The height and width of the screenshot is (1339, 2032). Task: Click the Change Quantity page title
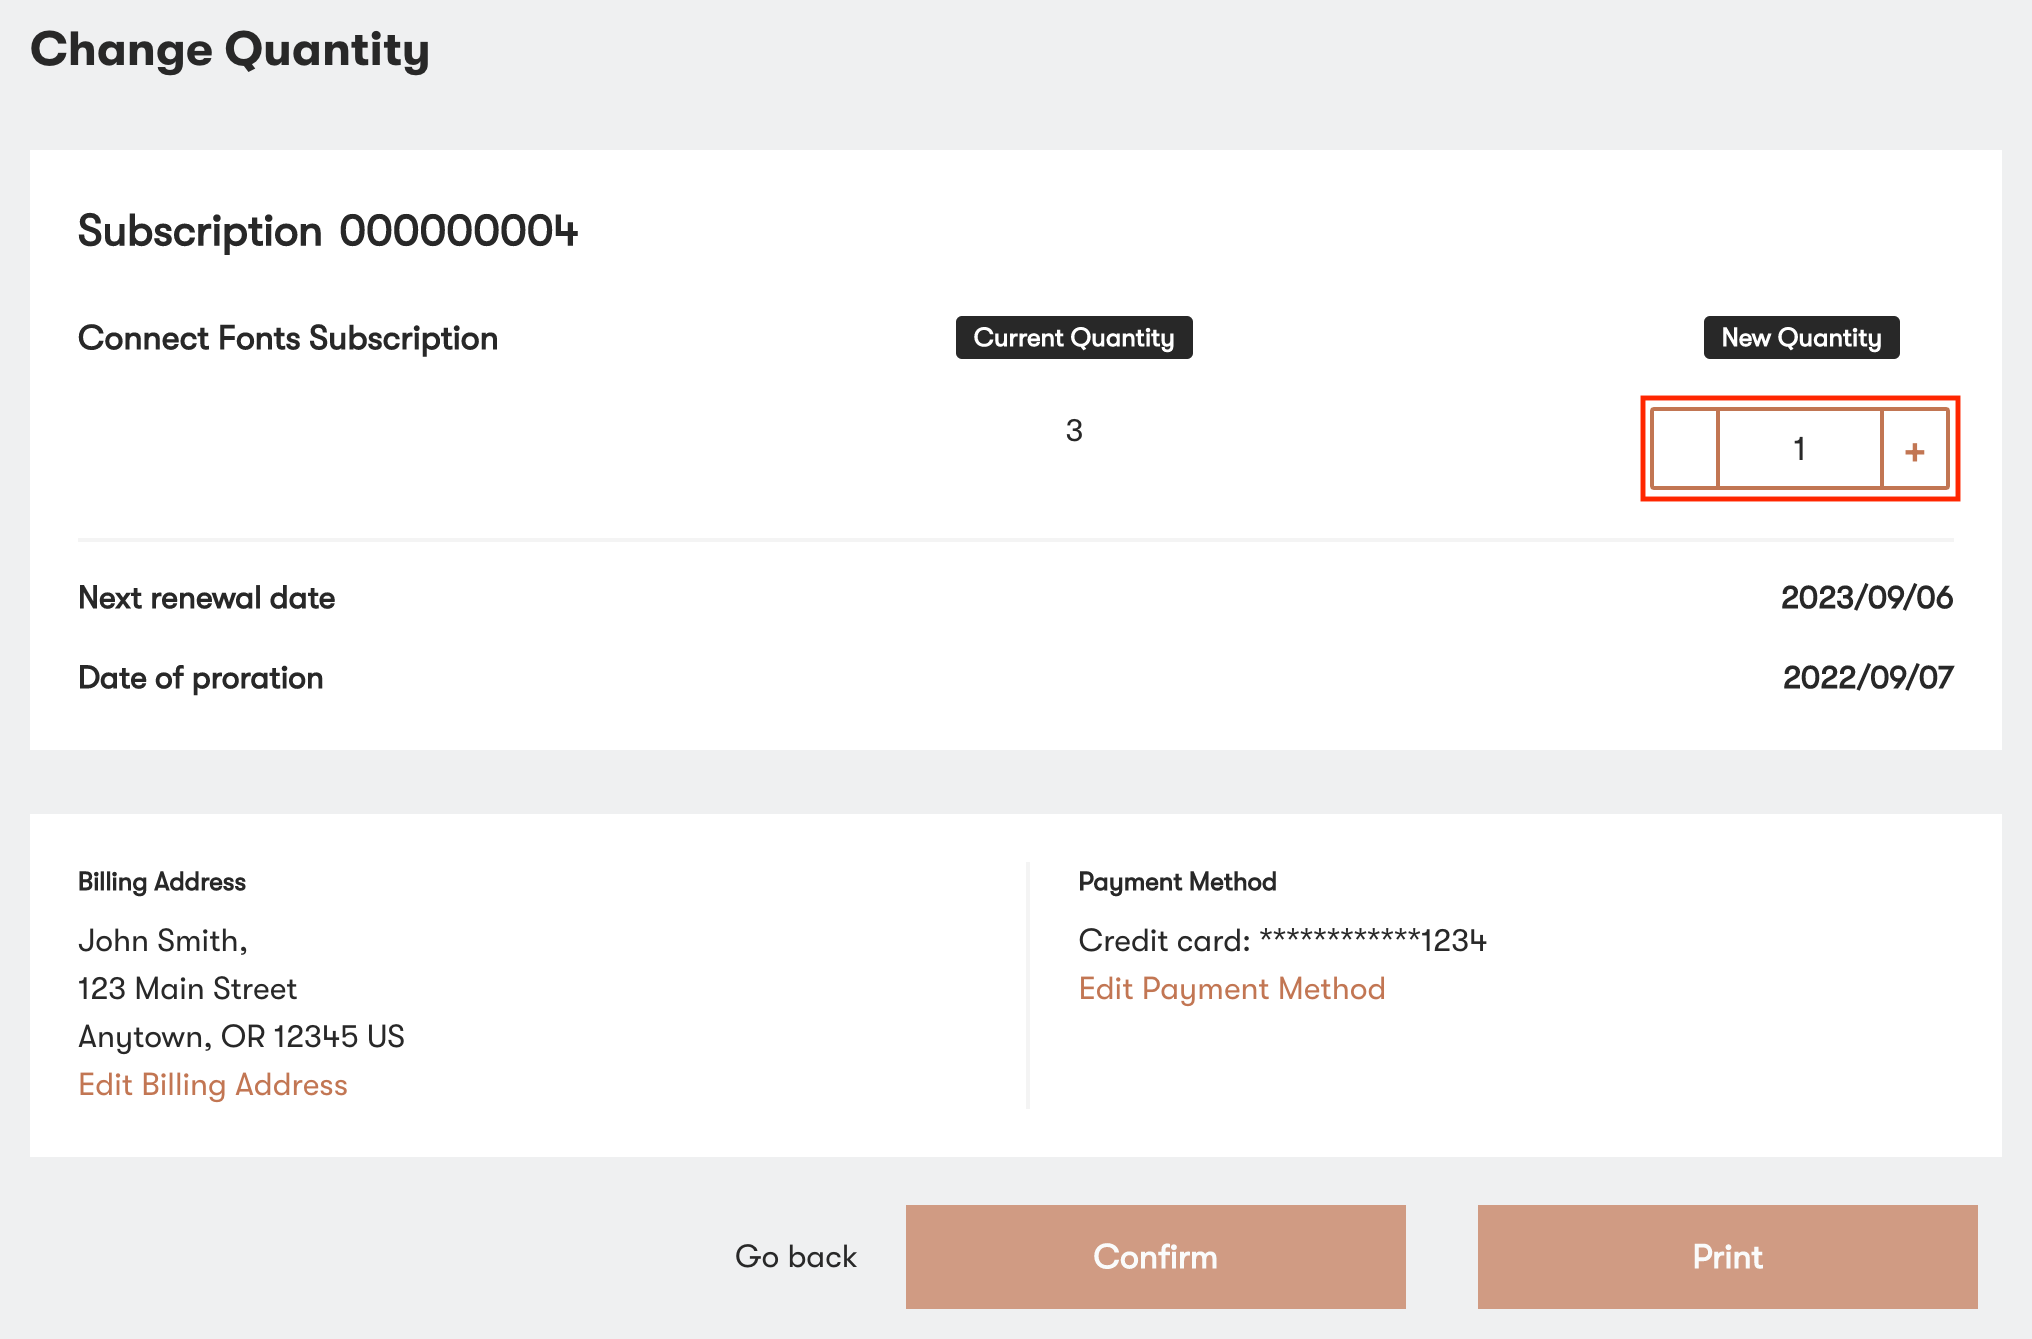(232, 49)
